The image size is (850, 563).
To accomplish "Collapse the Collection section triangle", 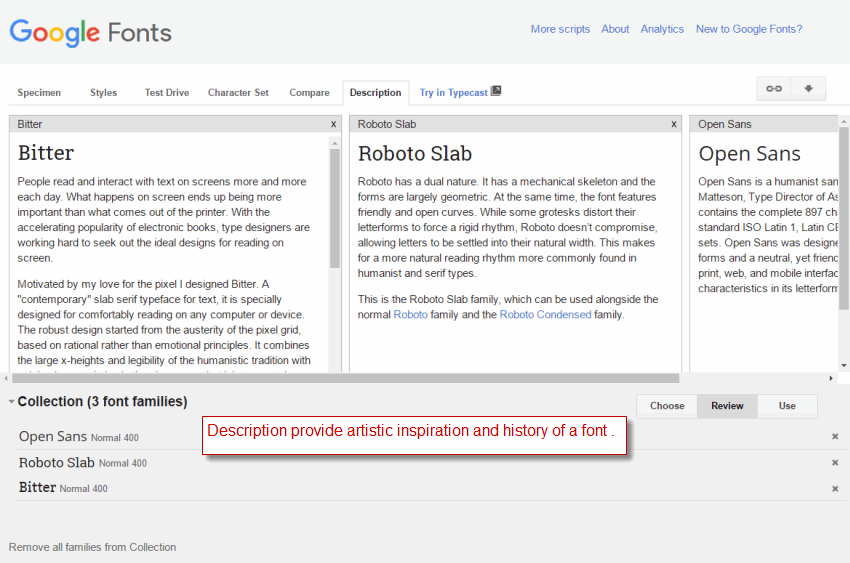I will (x=11, y=402).
